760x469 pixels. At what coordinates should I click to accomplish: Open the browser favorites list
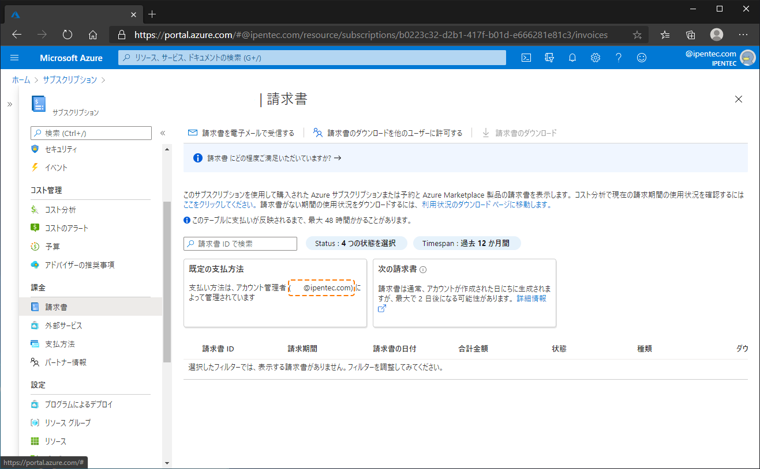pyautogui.click(x=665, y=35)
